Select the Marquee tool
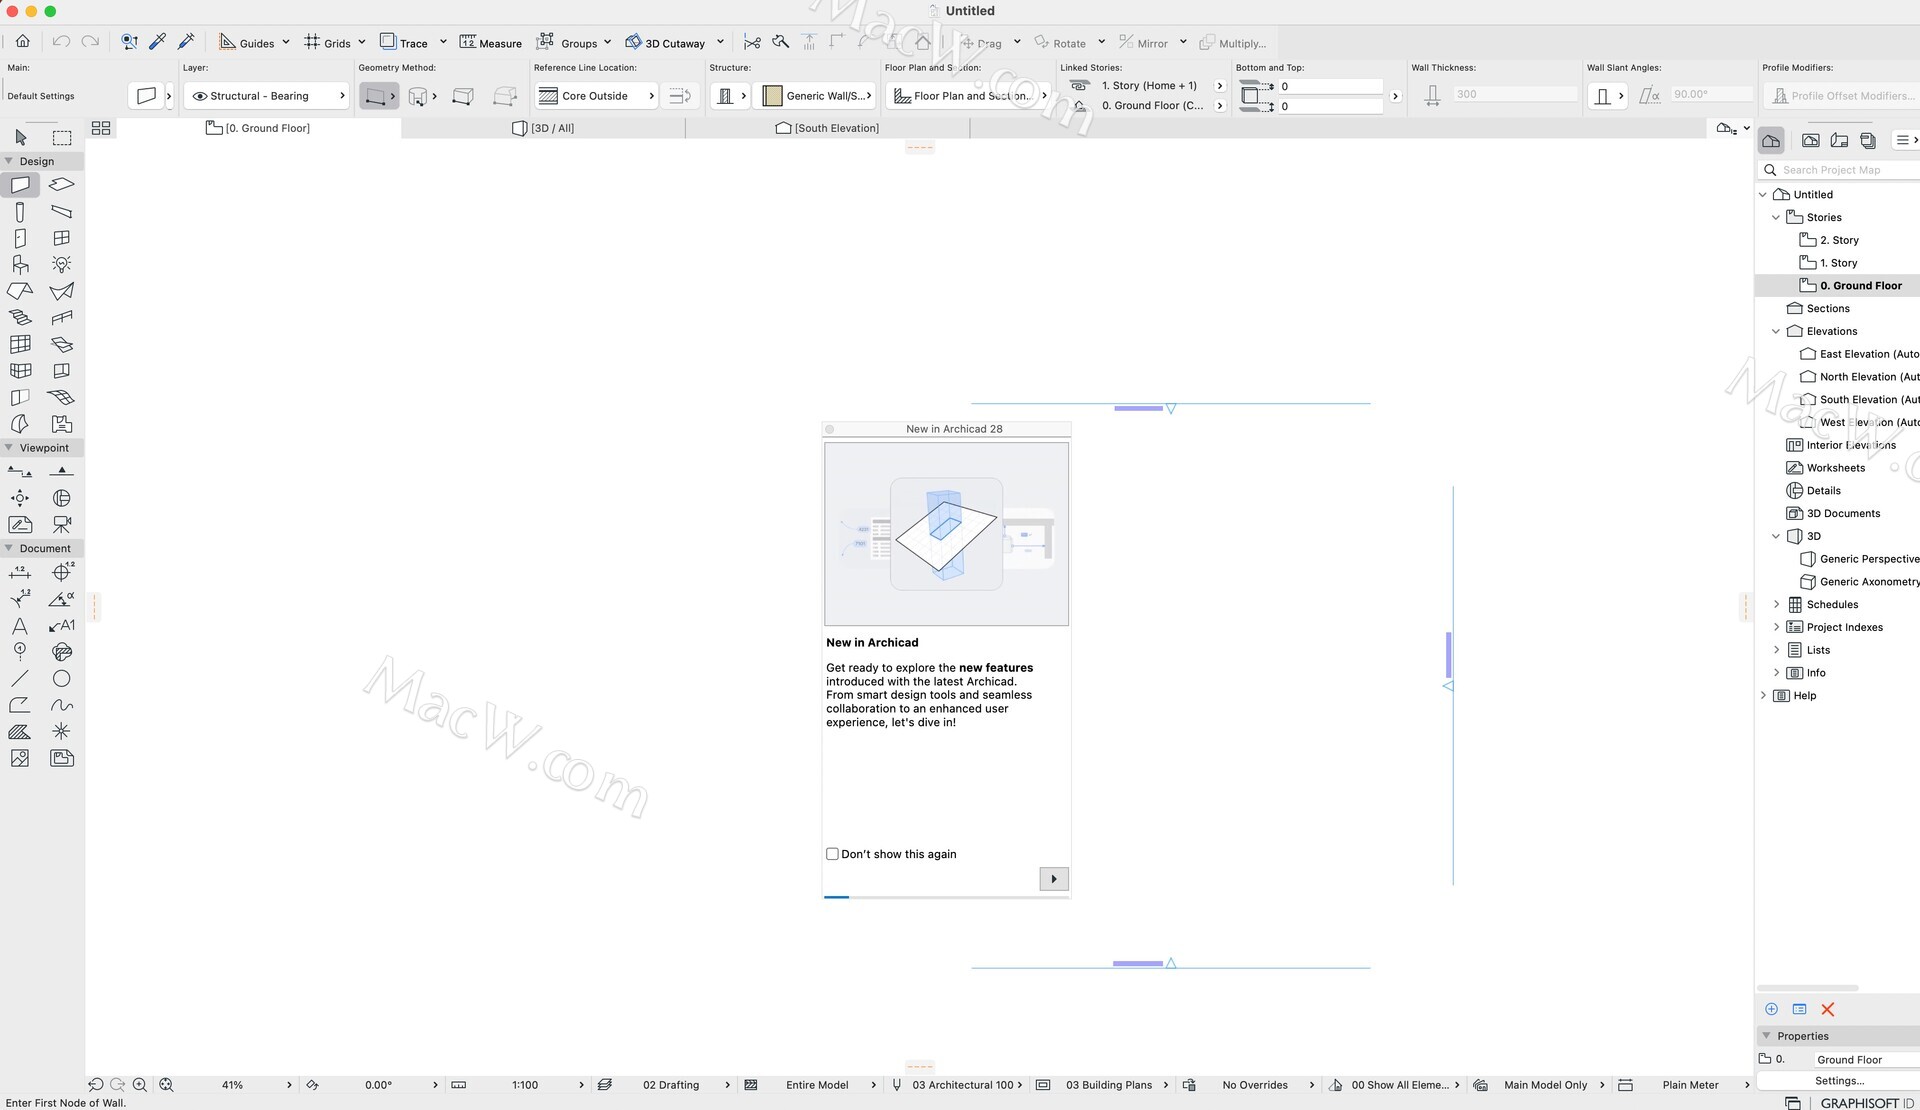Viewport: 1920px width, 1110px height. 62,137
